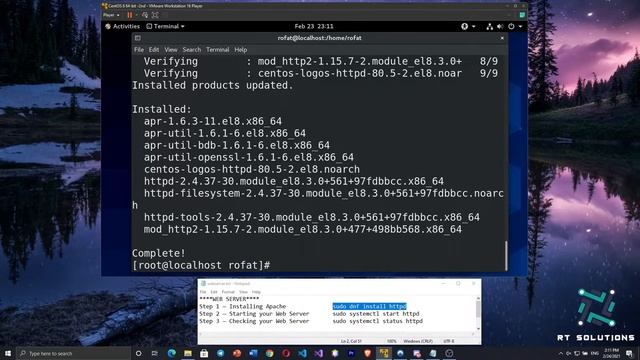The image size is (640, 360).
Task: Click 'apr-util-bdb-1.6.1-6.el8.x86_64' line
Action: click(237, 145)
